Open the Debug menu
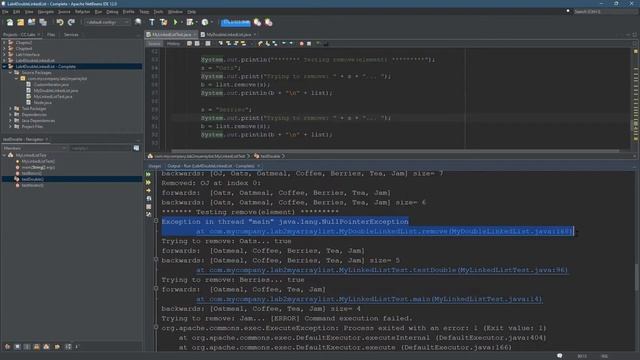 (112, 12)
